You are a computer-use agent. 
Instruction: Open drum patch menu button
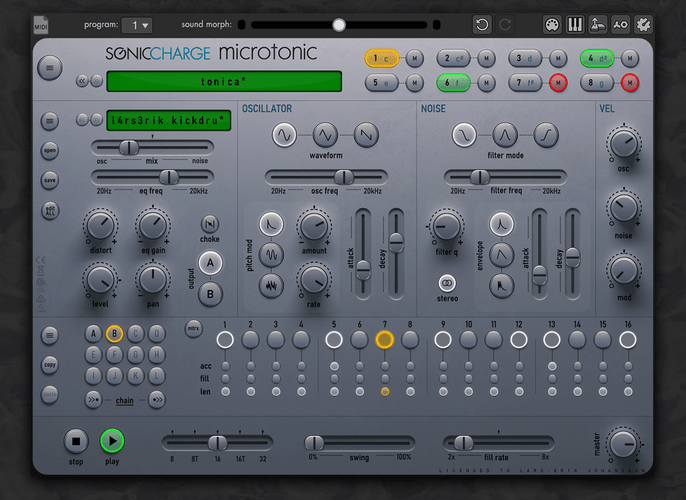50,121
